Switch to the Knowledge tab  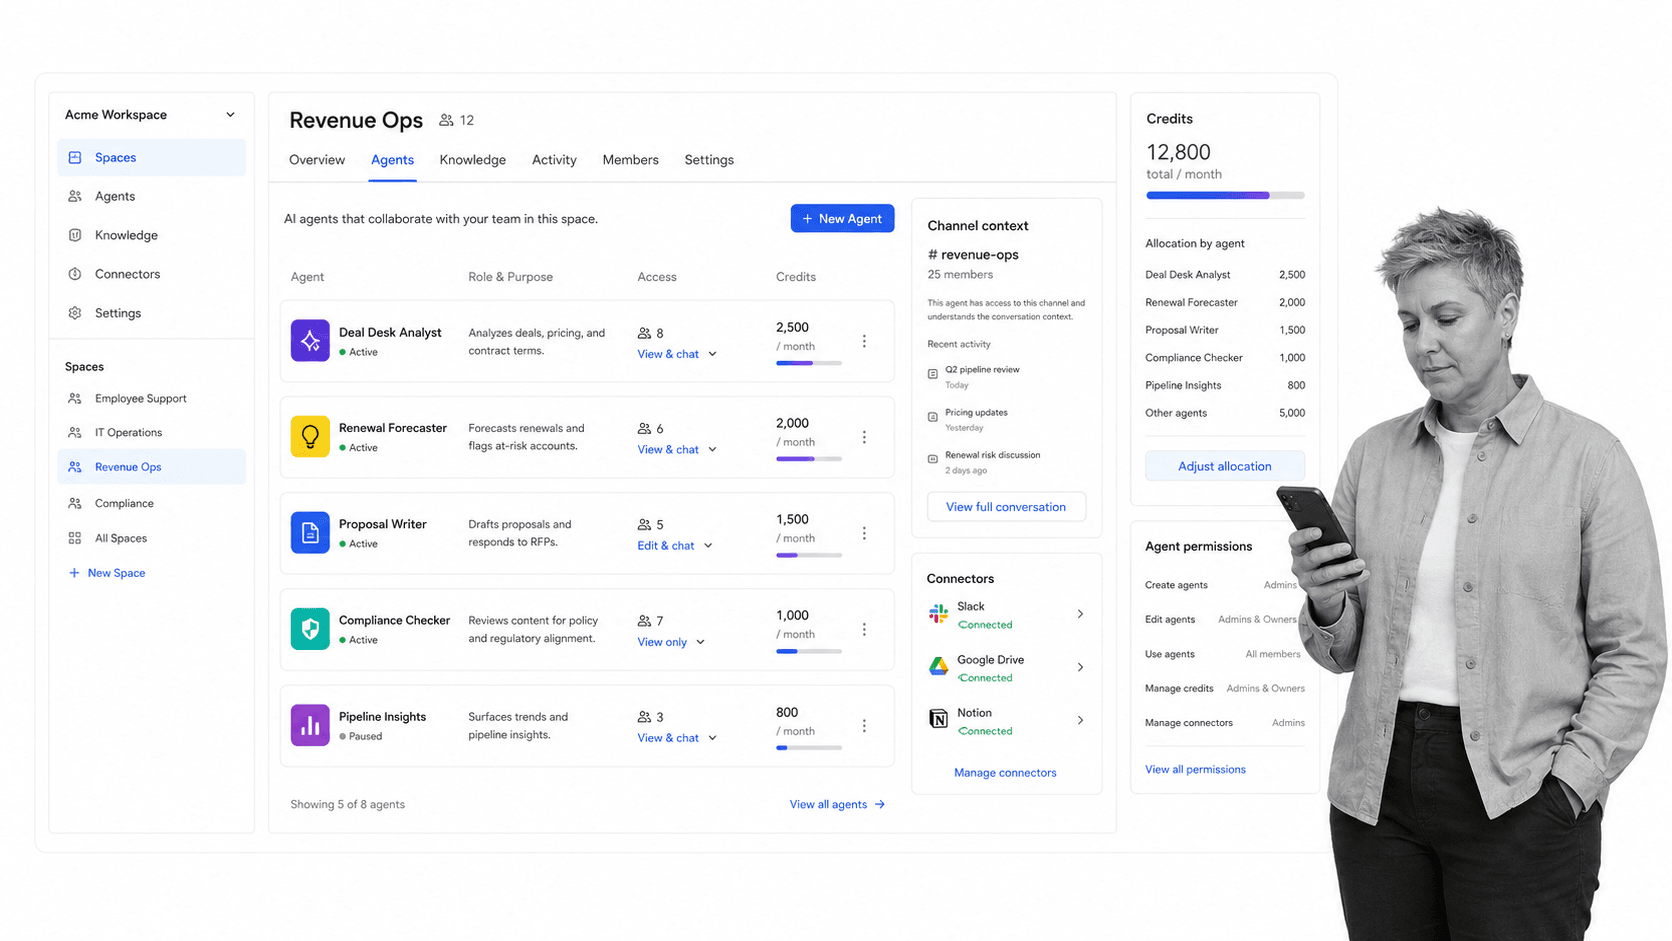[x=472, y=160]
